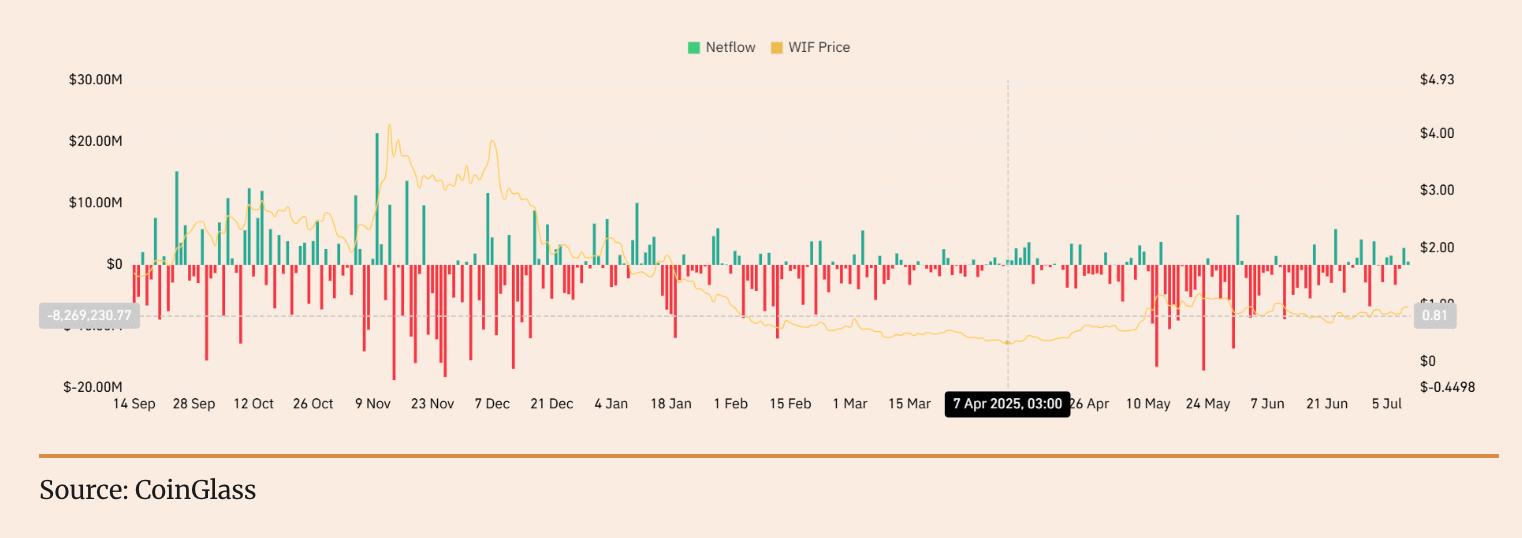Click the 0.81 price marker on right axis
This screenshot has height=538, width=1522.
(1433, 316)
